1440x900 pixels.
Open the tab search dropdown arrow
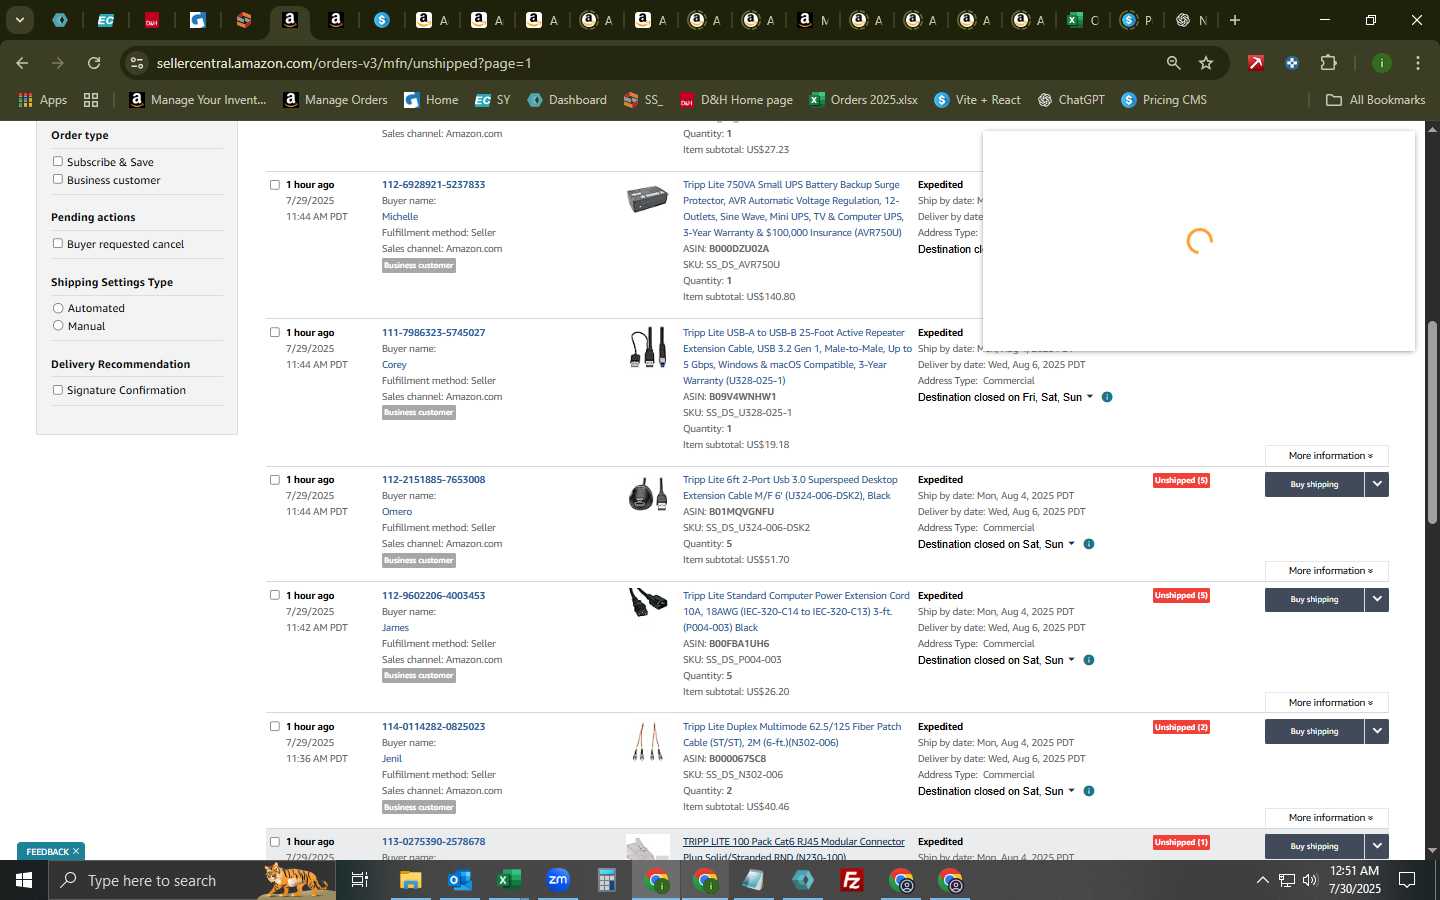[19, 20]
